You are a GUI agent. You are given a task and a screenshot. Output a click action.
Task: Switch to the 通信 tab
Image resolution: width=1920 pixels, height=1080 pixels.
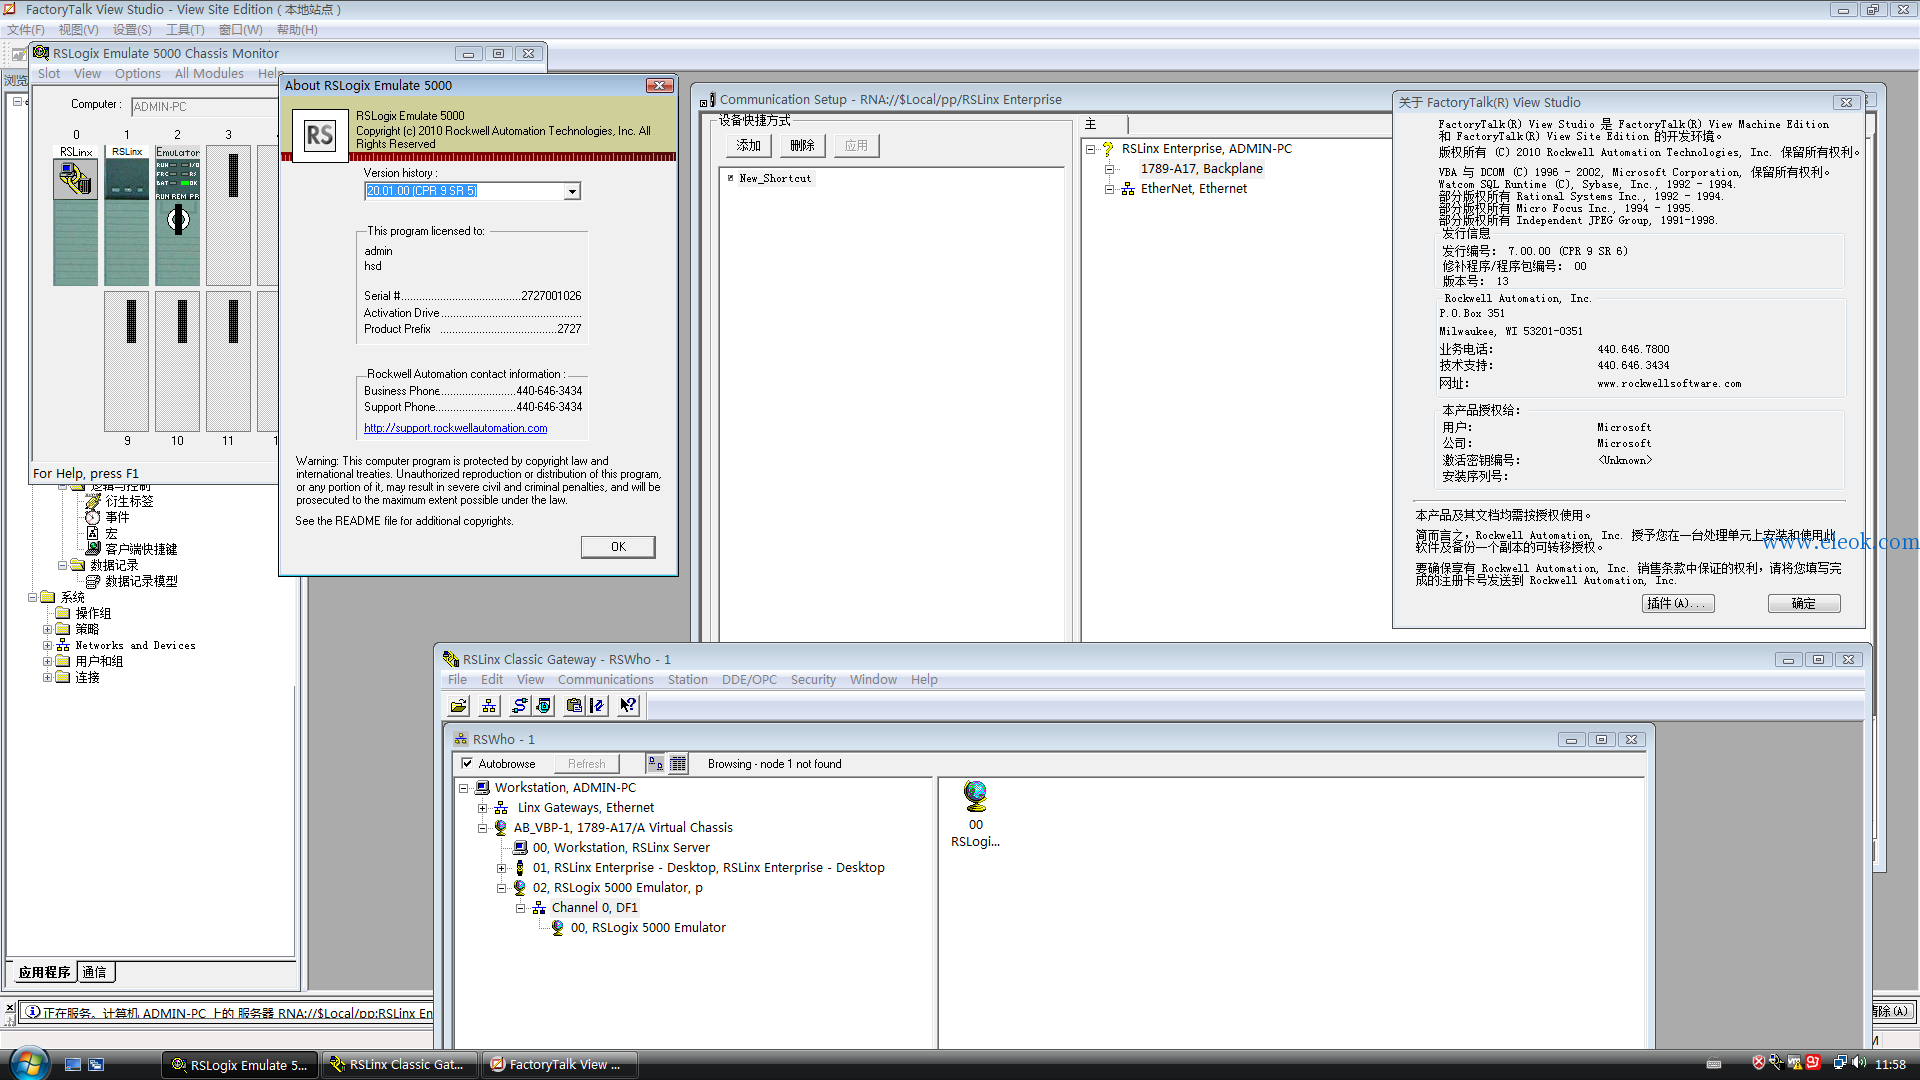pyautogui.click(x=95, y=972)
